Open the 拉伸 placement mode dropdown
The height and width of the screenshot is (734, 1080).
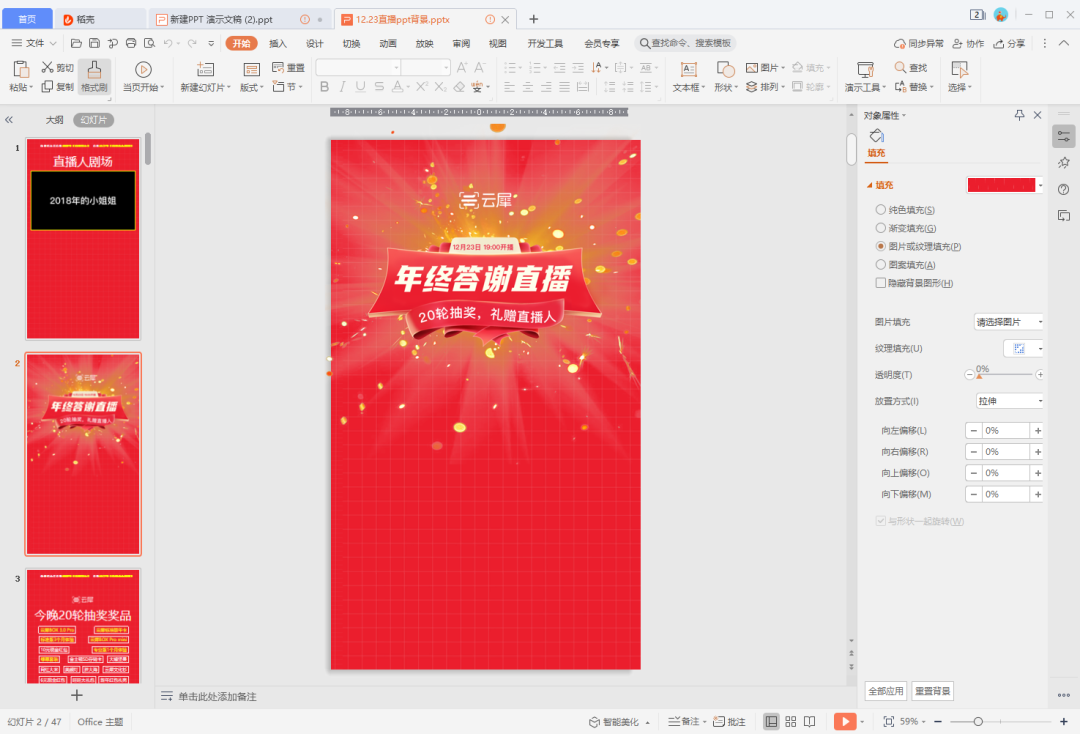point(1008,399)
